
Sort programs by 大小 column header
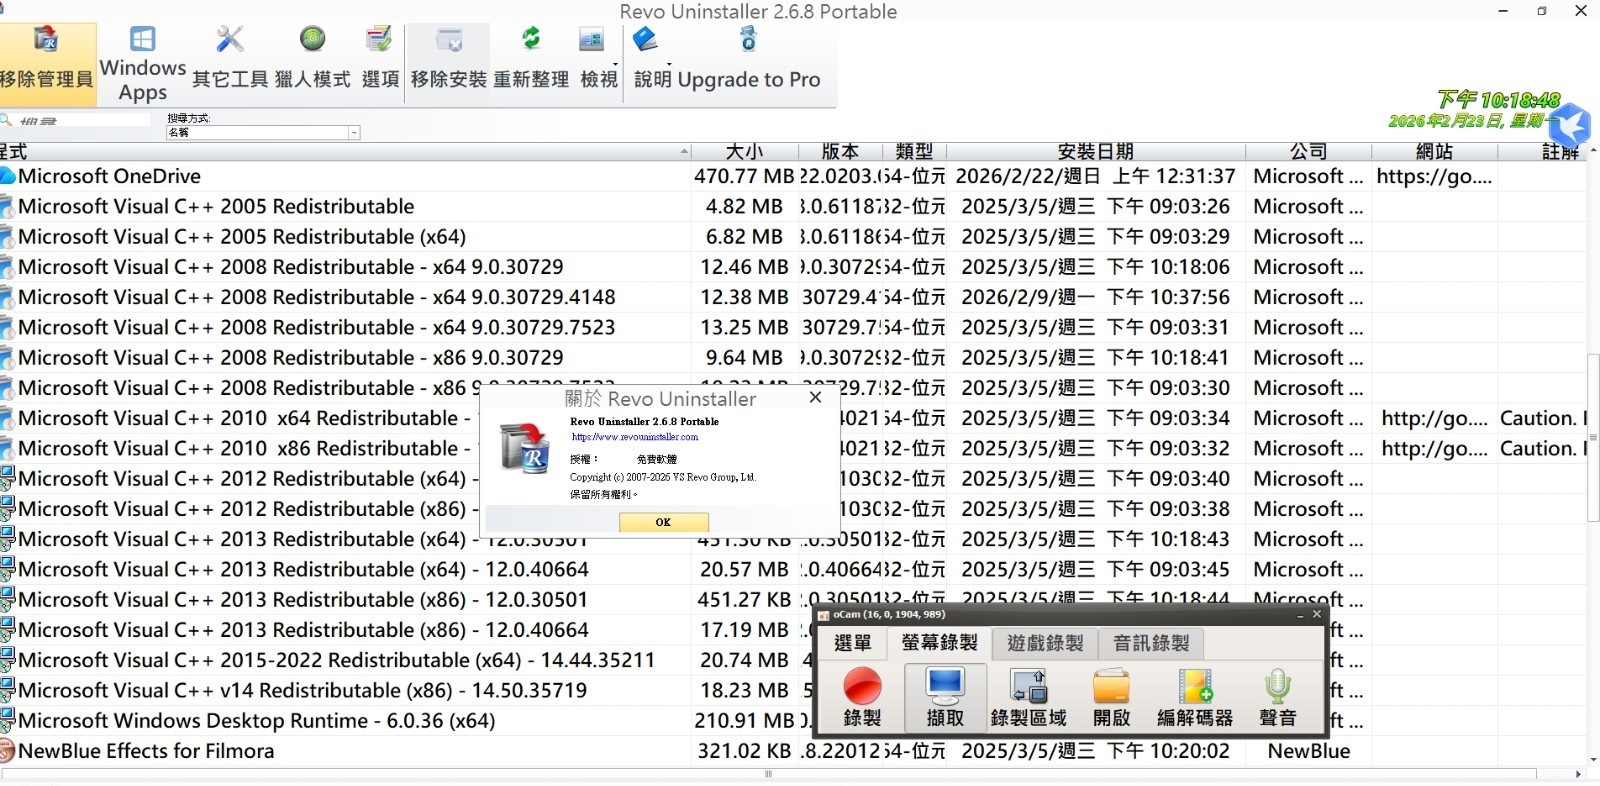click(x=745, y=151)
